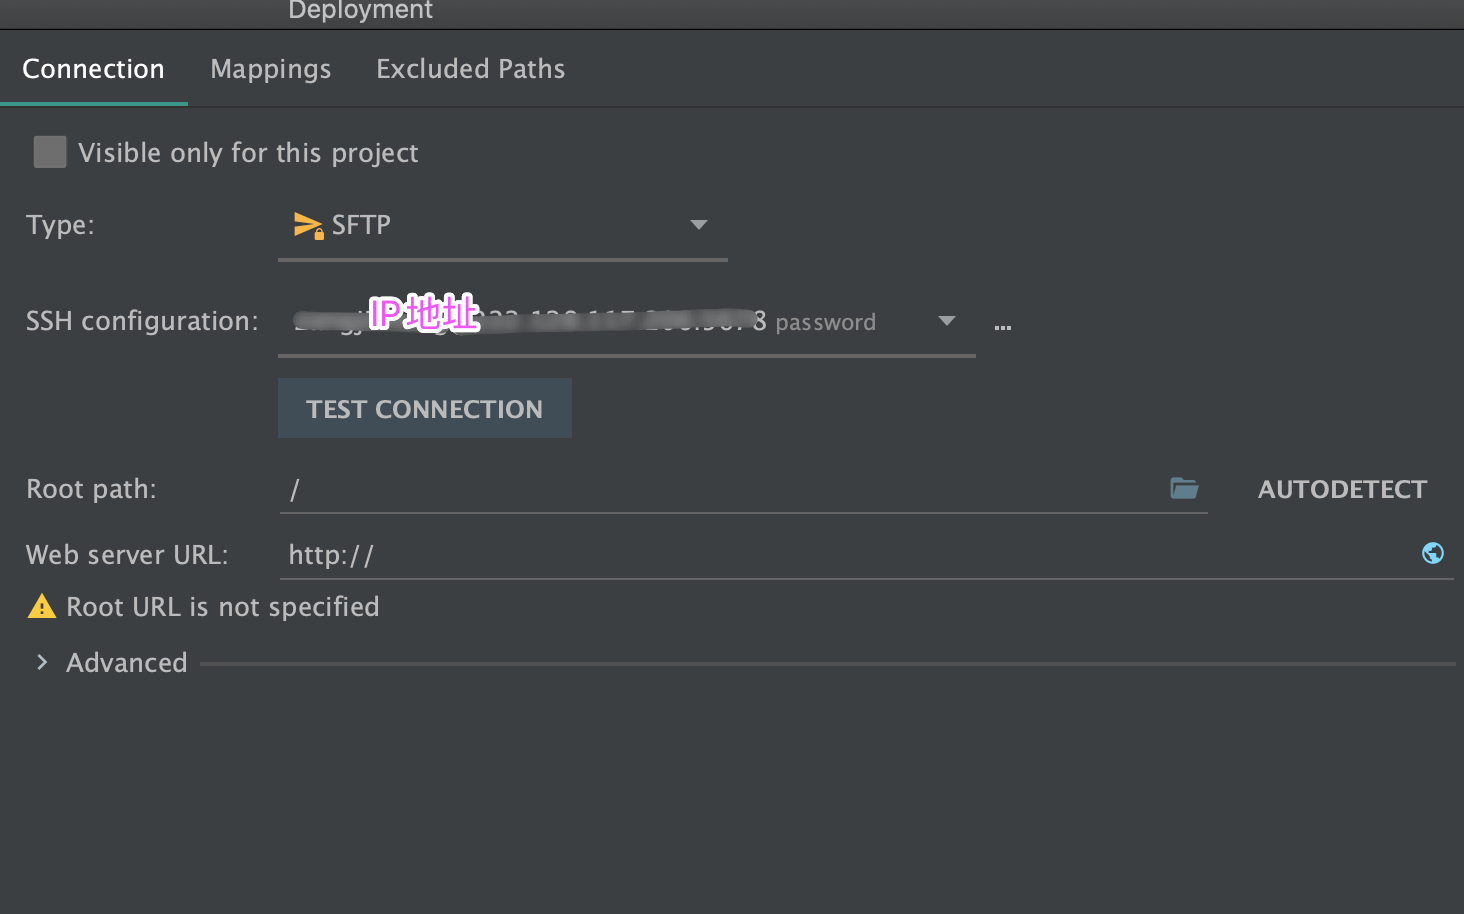Screen dimensions: 1464x914
Task: Click the ellipsis button beside SSH configuration
Action: pos(1003,327)
